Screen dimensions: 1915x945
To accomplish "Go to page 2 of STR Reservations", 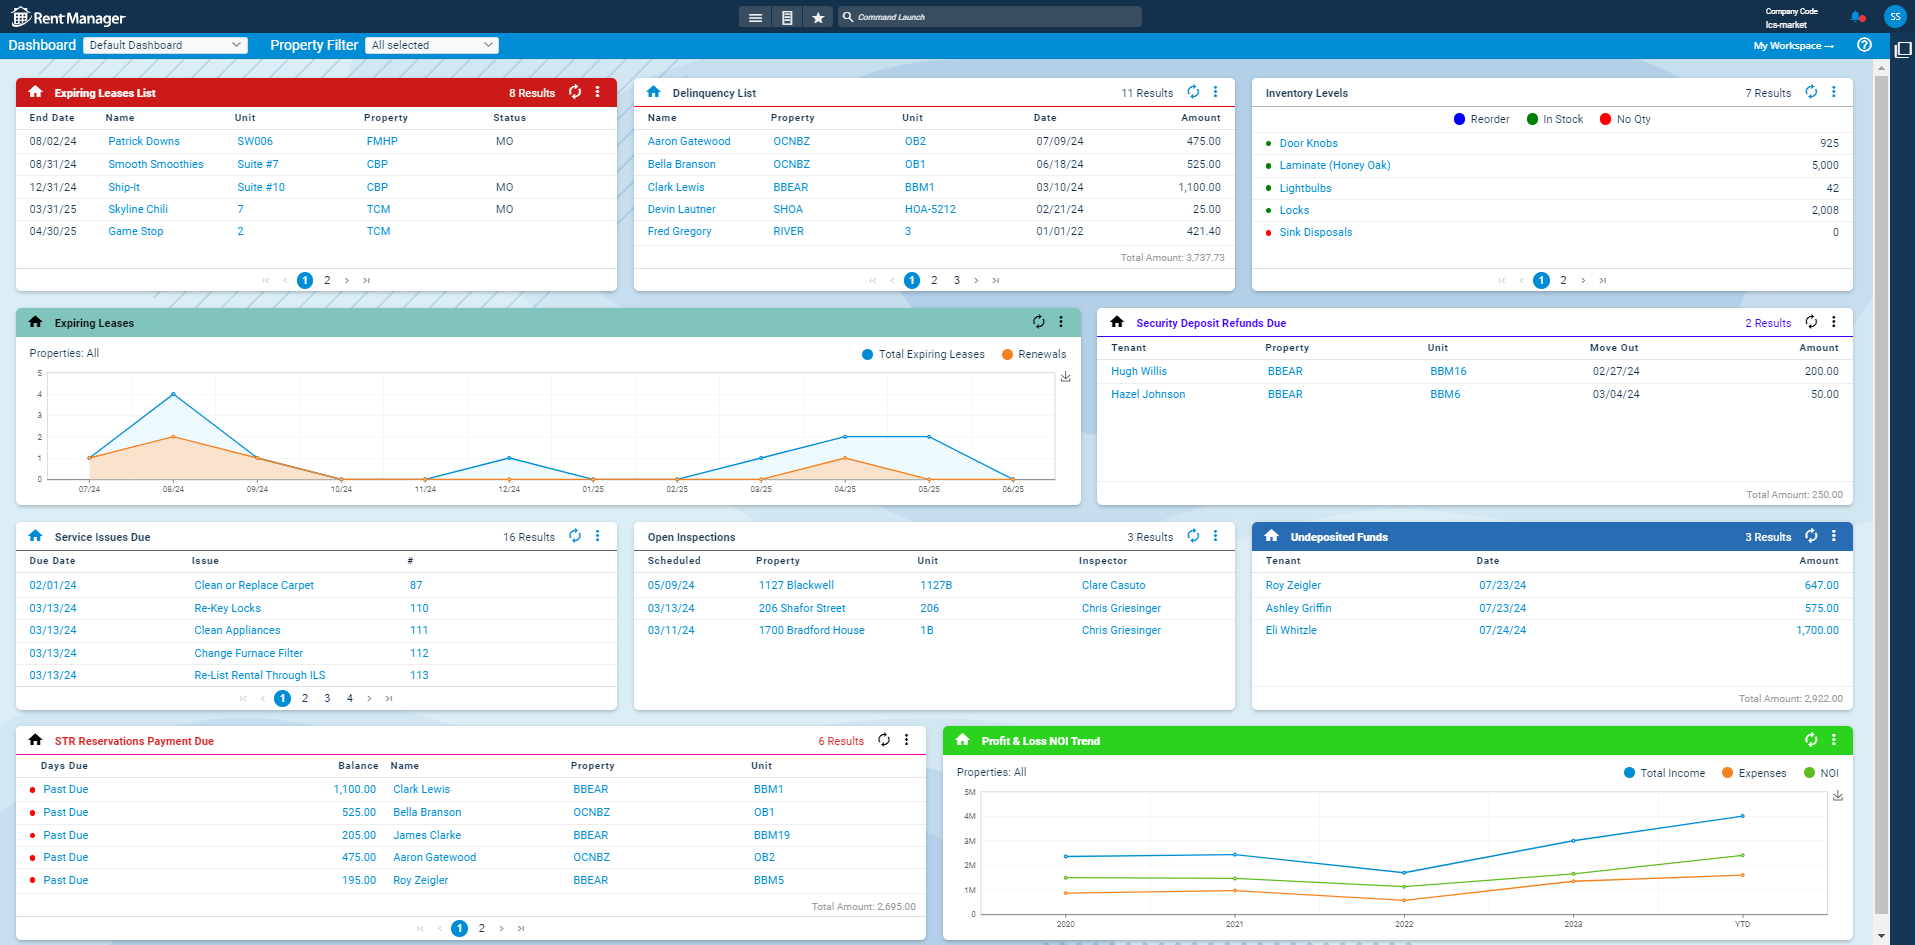I will coord(482,928).
